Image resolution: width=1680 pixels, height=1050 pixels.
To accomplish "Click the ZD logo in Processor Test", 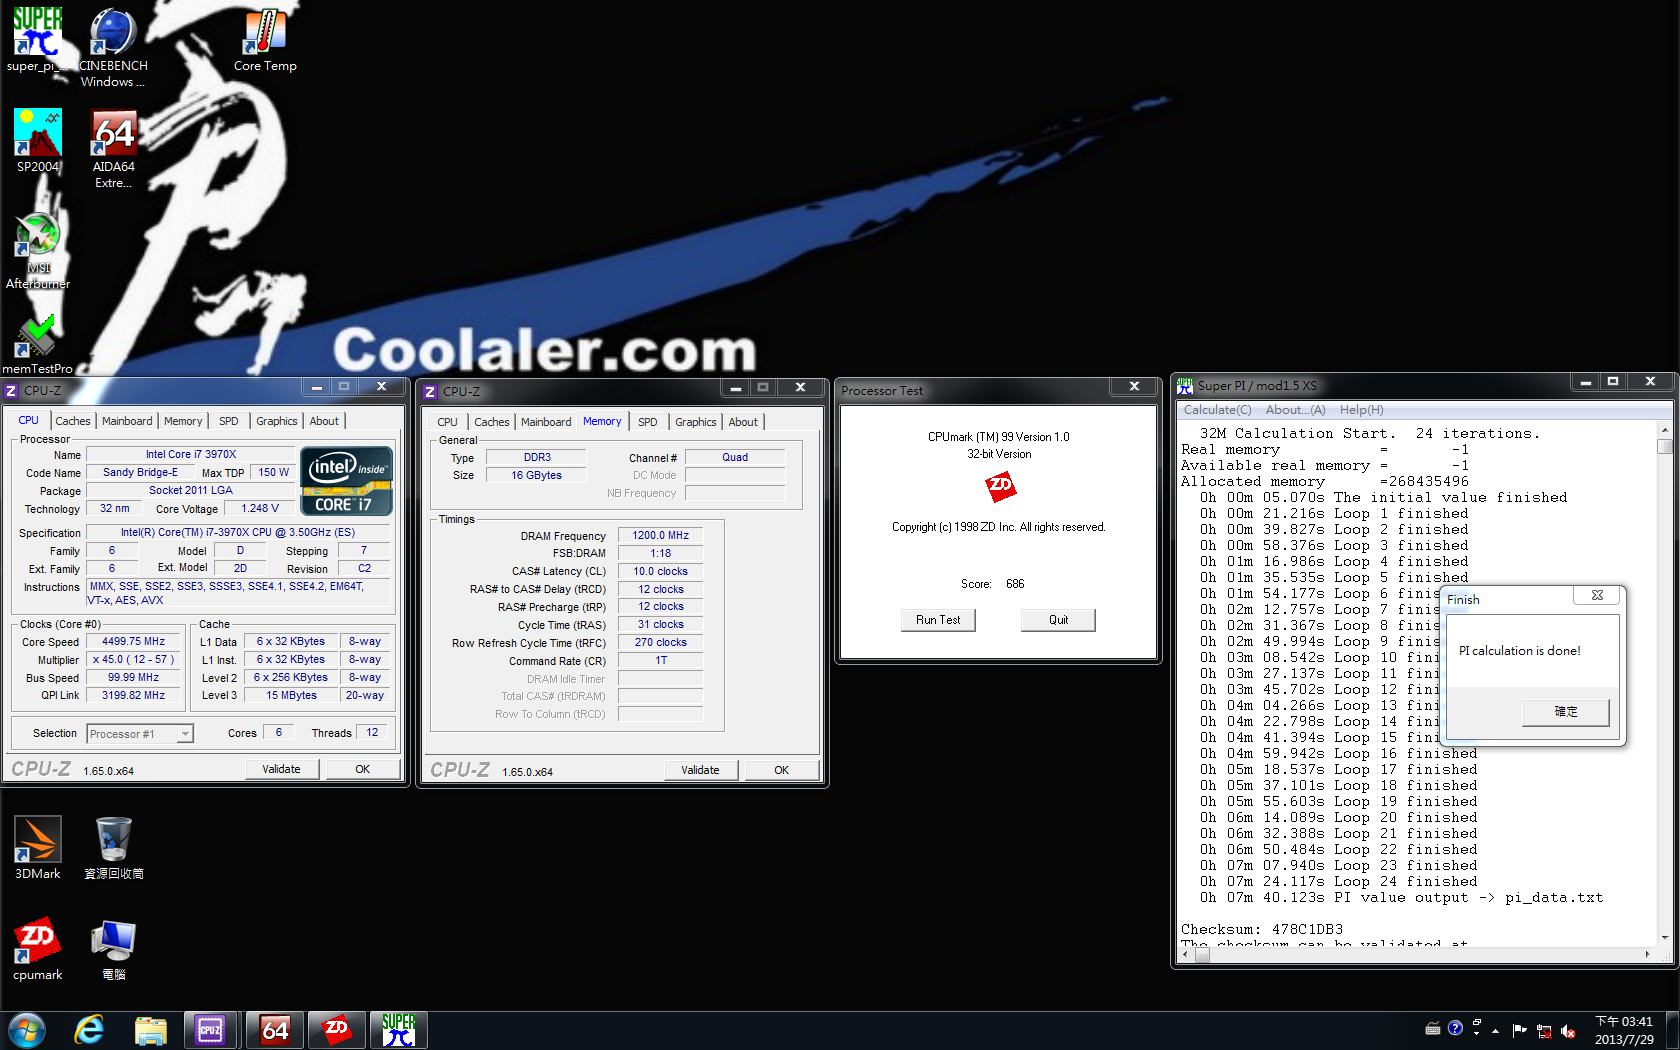I will 1000,487.
